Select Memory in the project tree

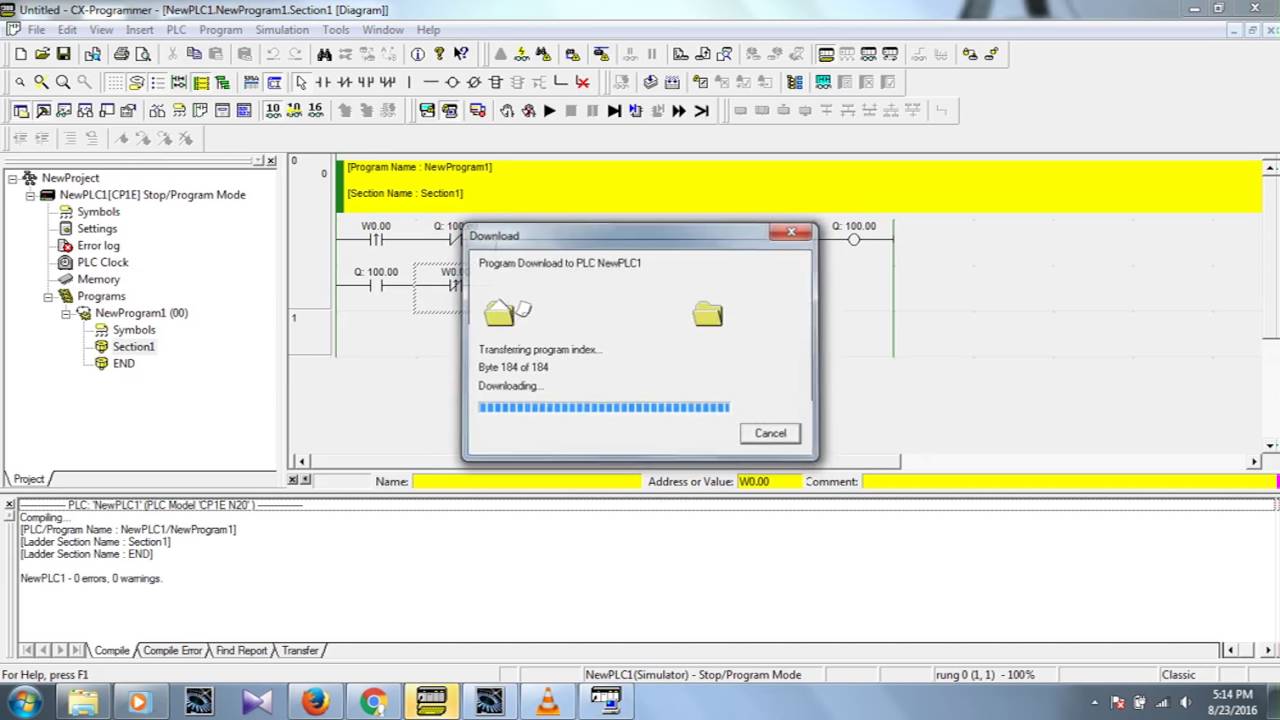tap(98, 280)
